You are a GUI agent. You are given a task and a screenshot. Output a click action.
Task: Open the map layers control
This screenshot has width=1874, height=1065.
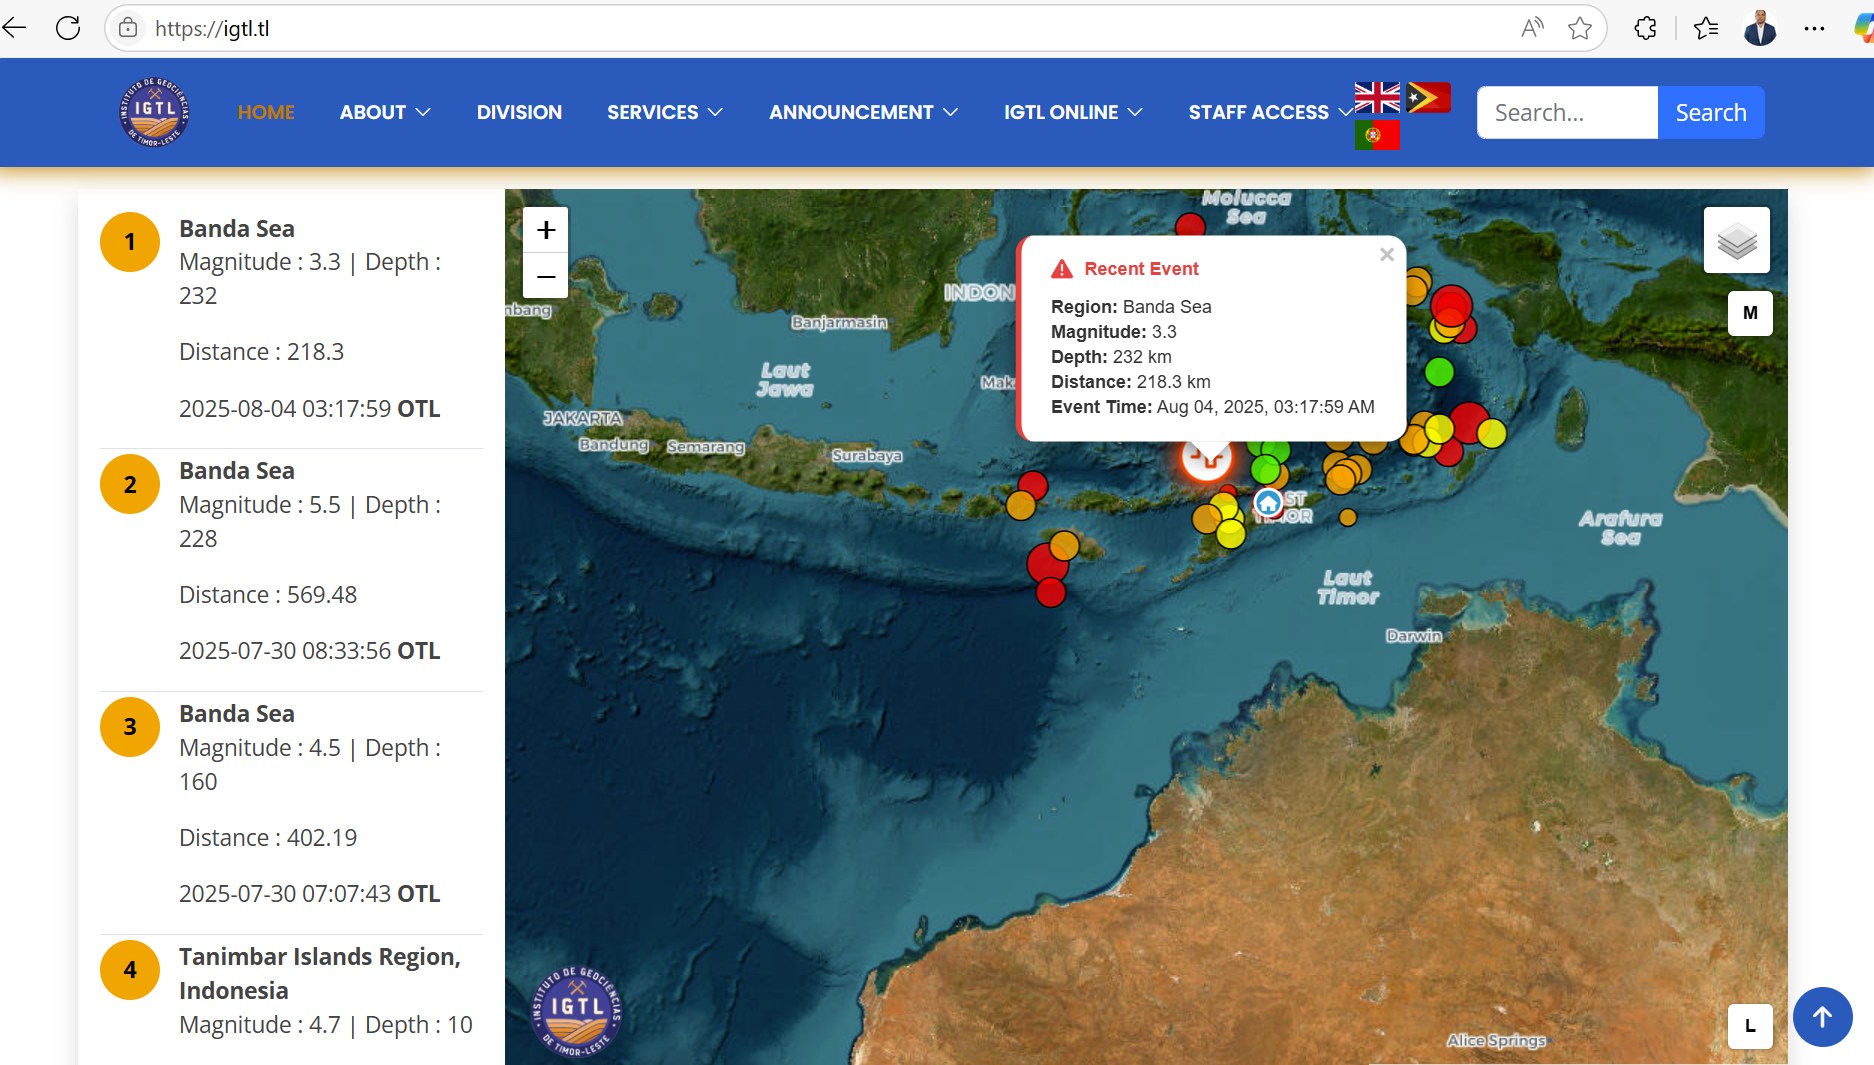tap(1736, 240)
